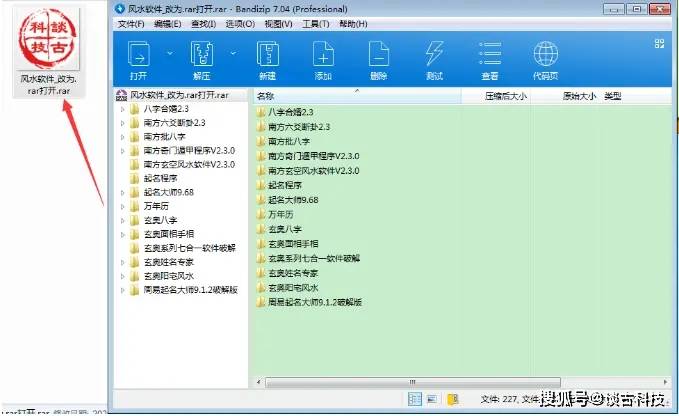The image size is (679, 416).
Task: Click the grid layout icon in the toolbar corner
Action: (x=659, y=43)
